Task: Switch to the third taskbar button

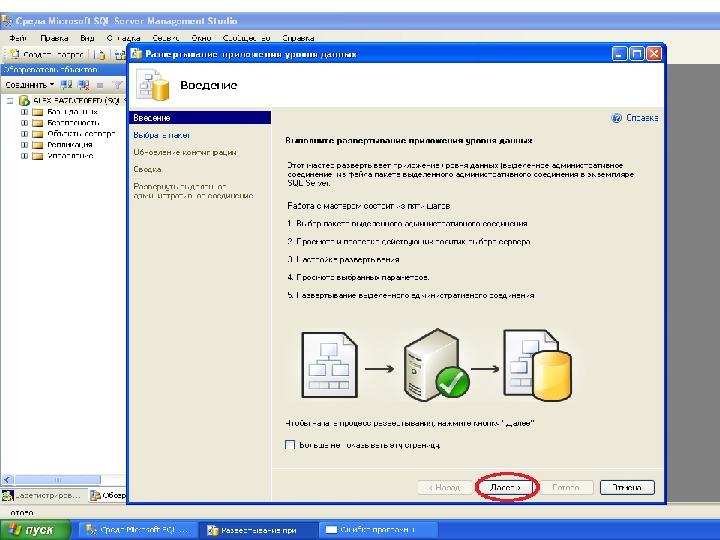Action: pos(377,530)
